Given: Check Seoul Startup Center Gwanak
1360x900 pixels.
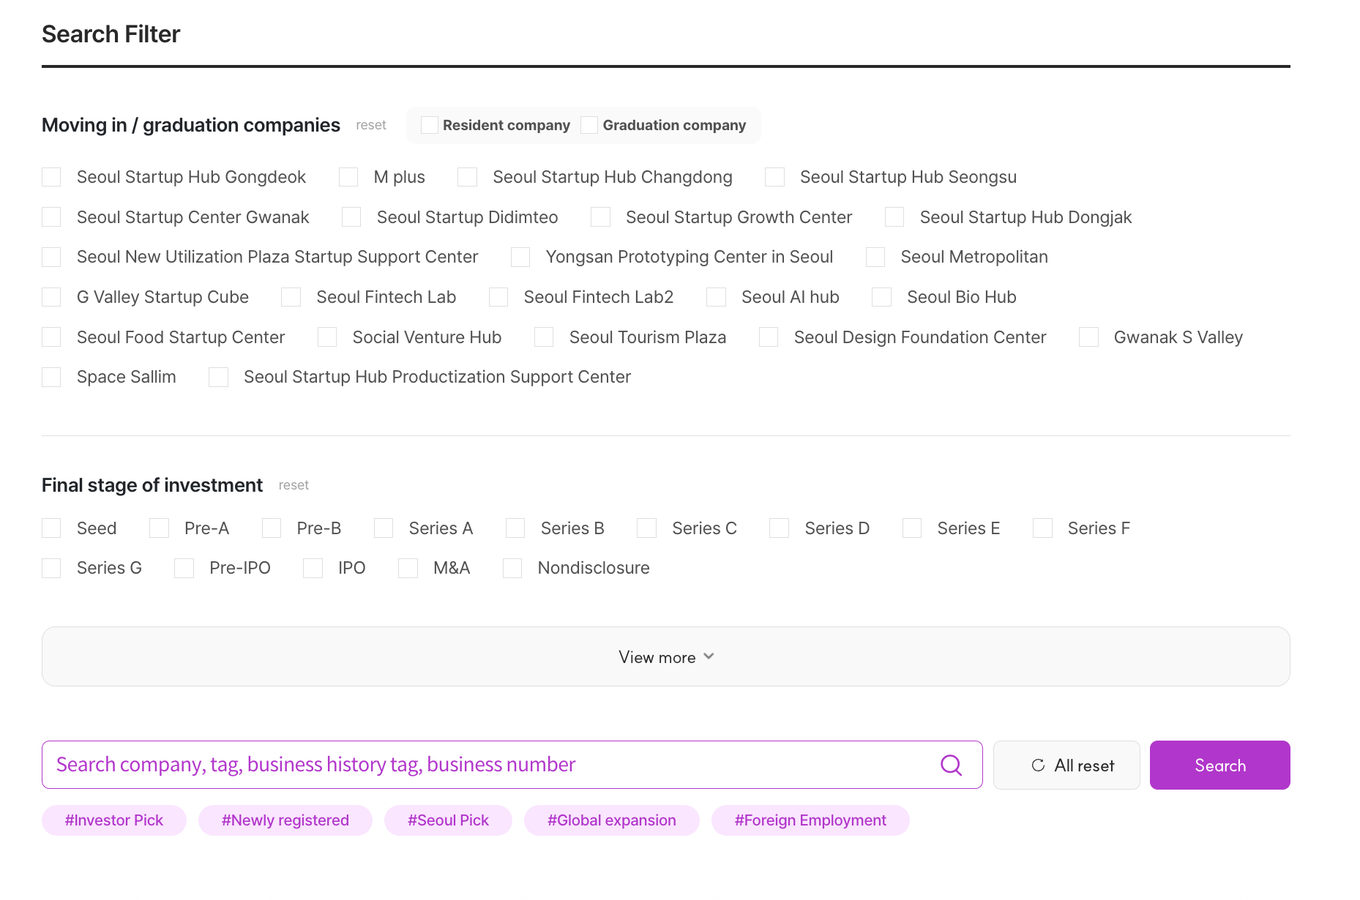Looking at the screenshot, I should (x=52, y=217).
